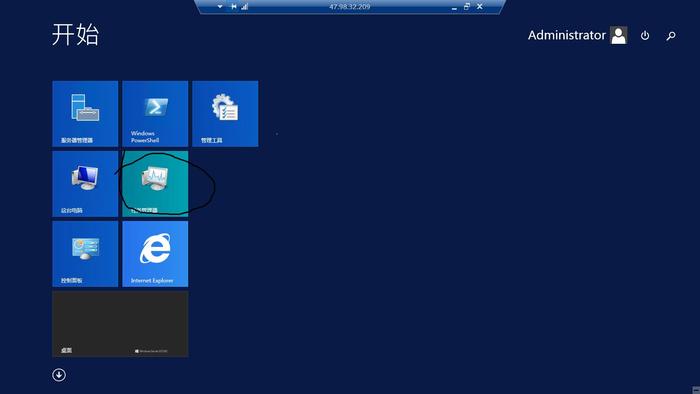Check connection signal quality icon
This screenshot has width=700, height=394.
coord(245,7)
